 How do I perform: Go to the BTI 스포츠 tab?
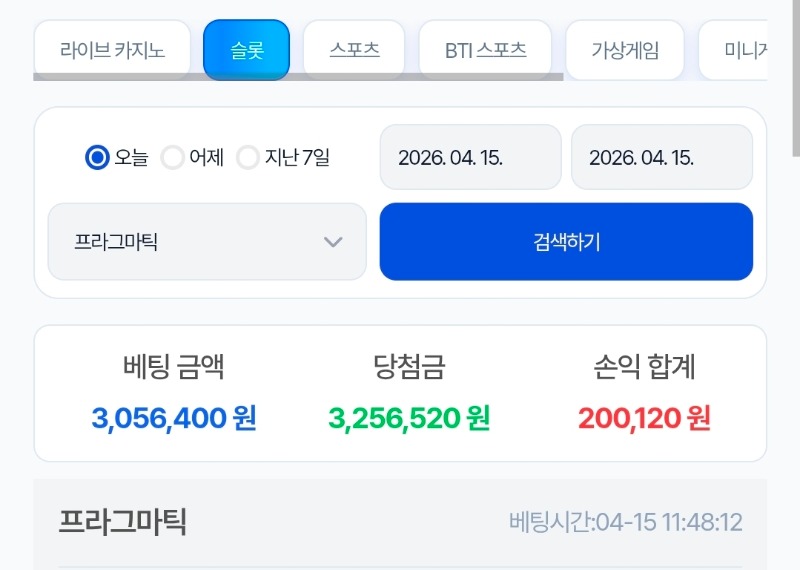coord(485,50)
